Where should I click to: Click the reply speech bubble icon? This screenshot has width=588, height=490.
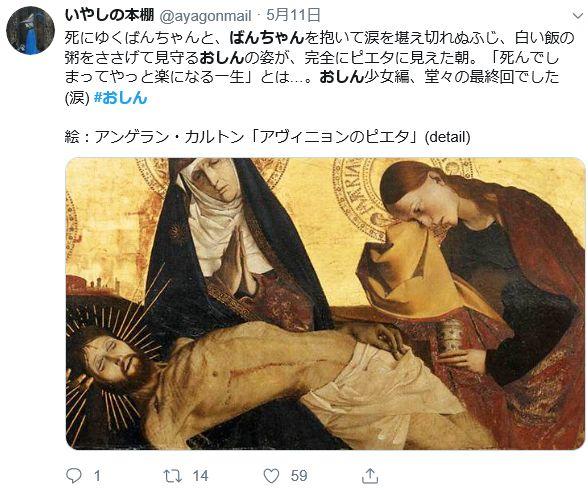(x=74, y=475)
